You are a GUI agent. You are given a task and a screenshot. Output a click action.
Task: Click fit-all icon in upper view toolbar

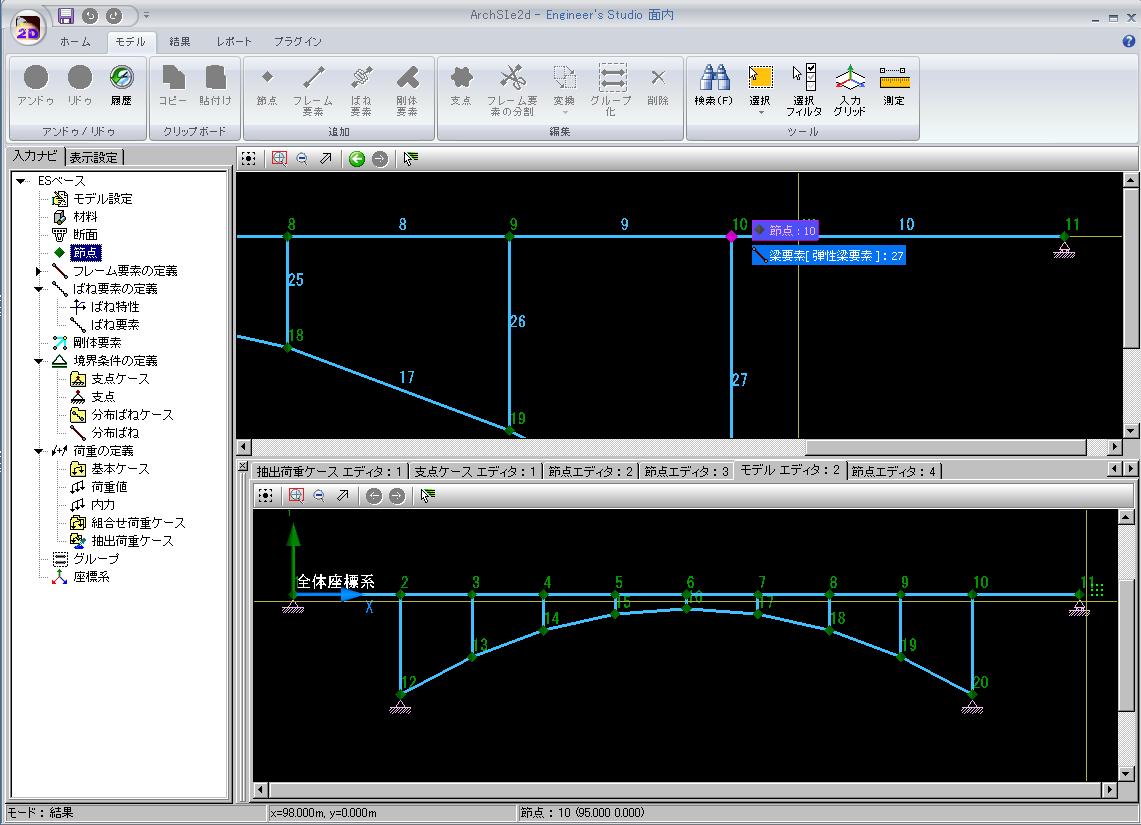click(249, 159)
